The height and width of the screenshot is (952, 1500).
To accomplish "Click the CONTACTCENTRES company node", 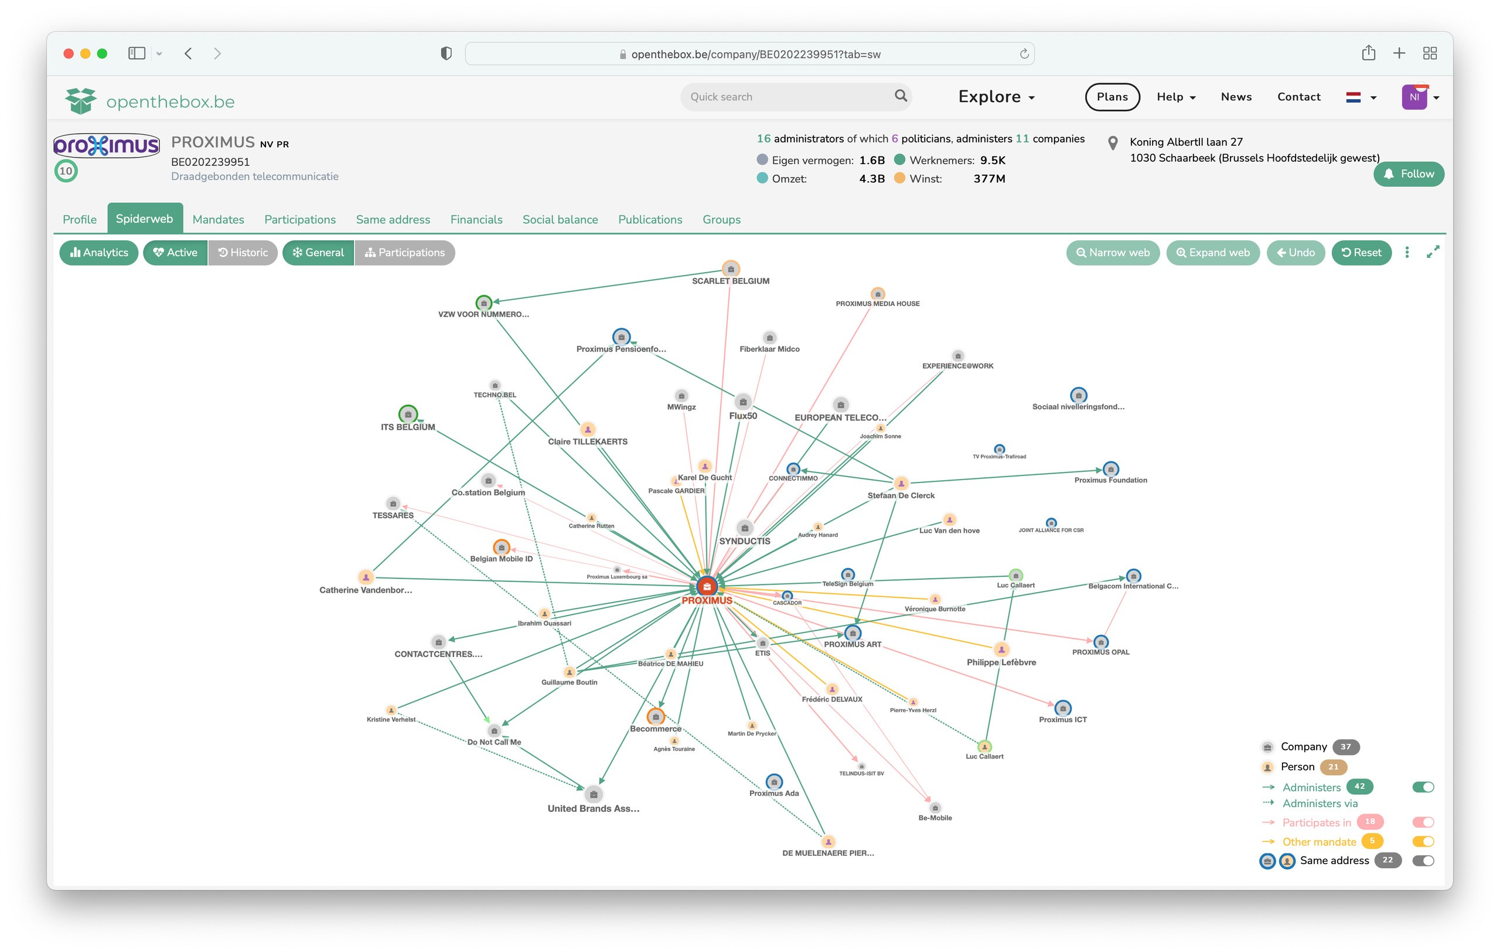I will (x=438, y=642).
